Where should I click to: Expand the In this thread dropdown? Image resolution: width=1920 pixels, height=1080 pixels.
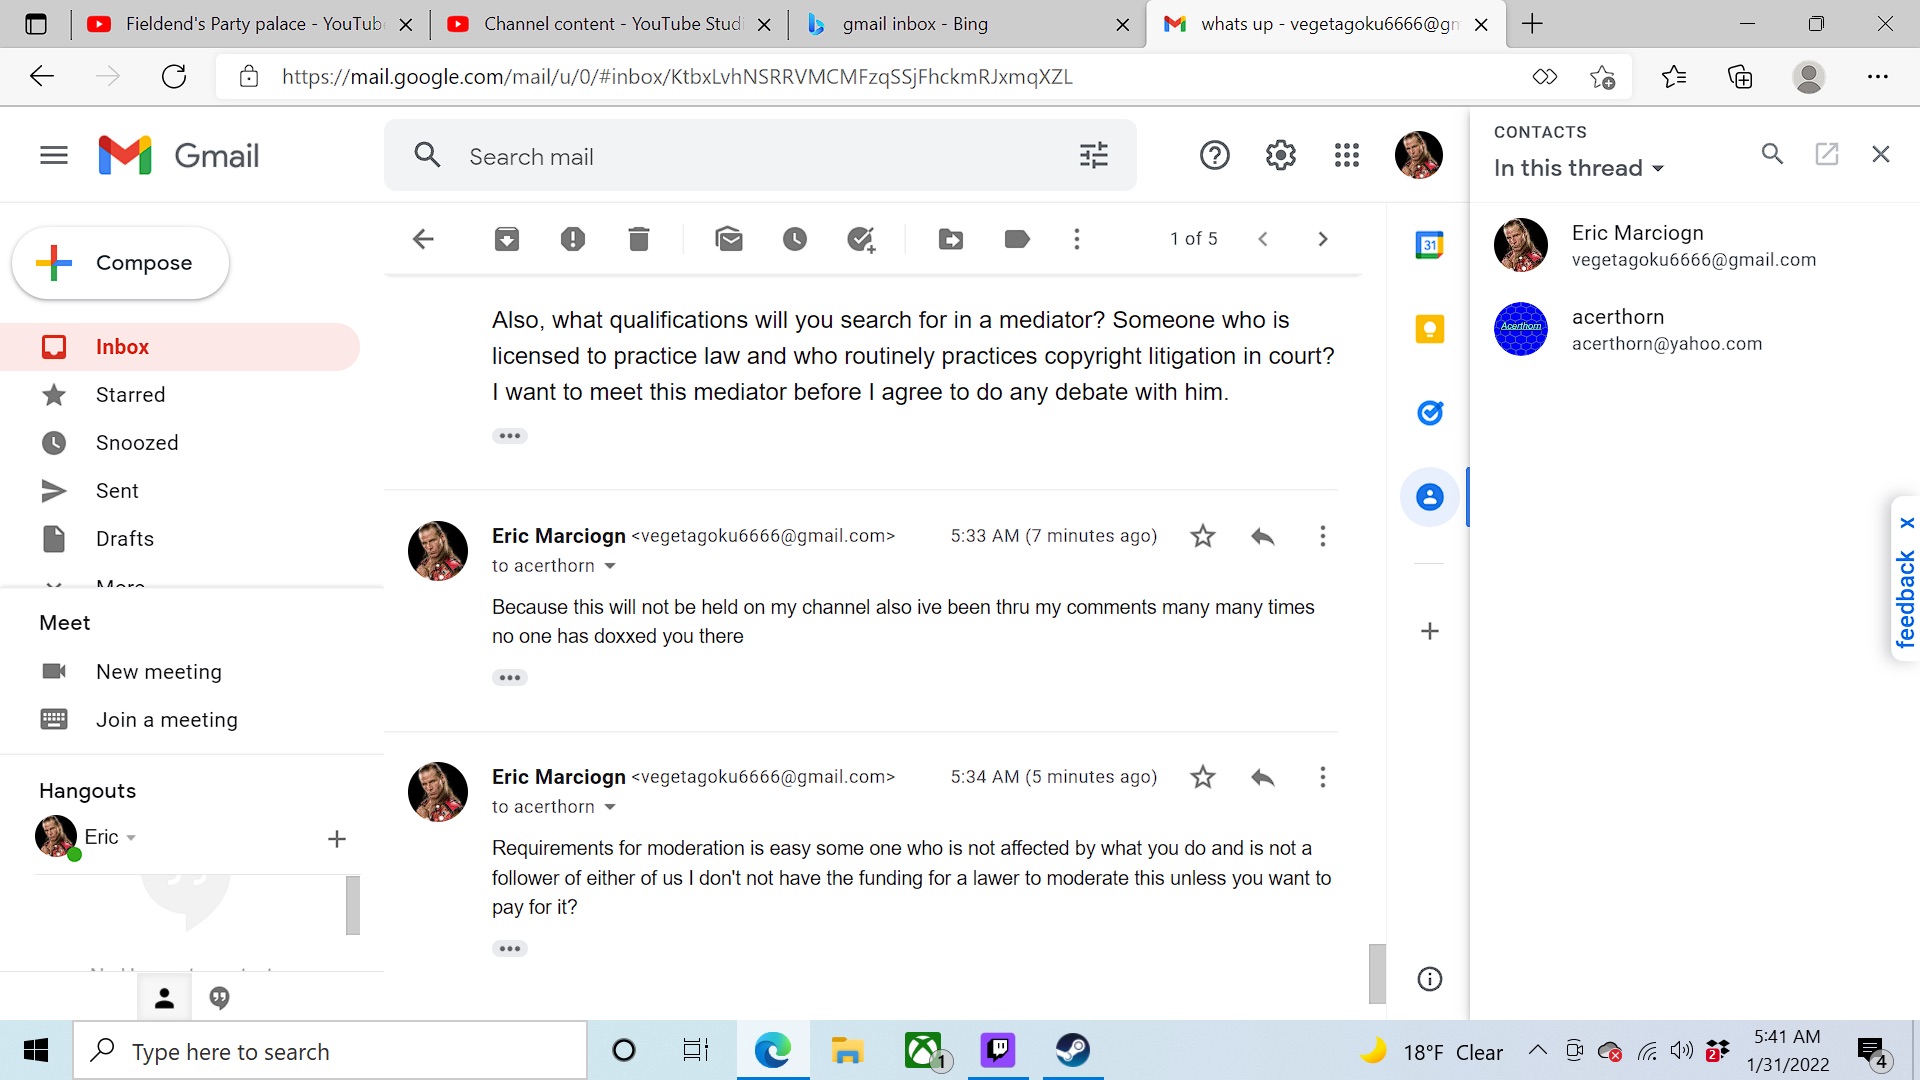coord(1579,168)
